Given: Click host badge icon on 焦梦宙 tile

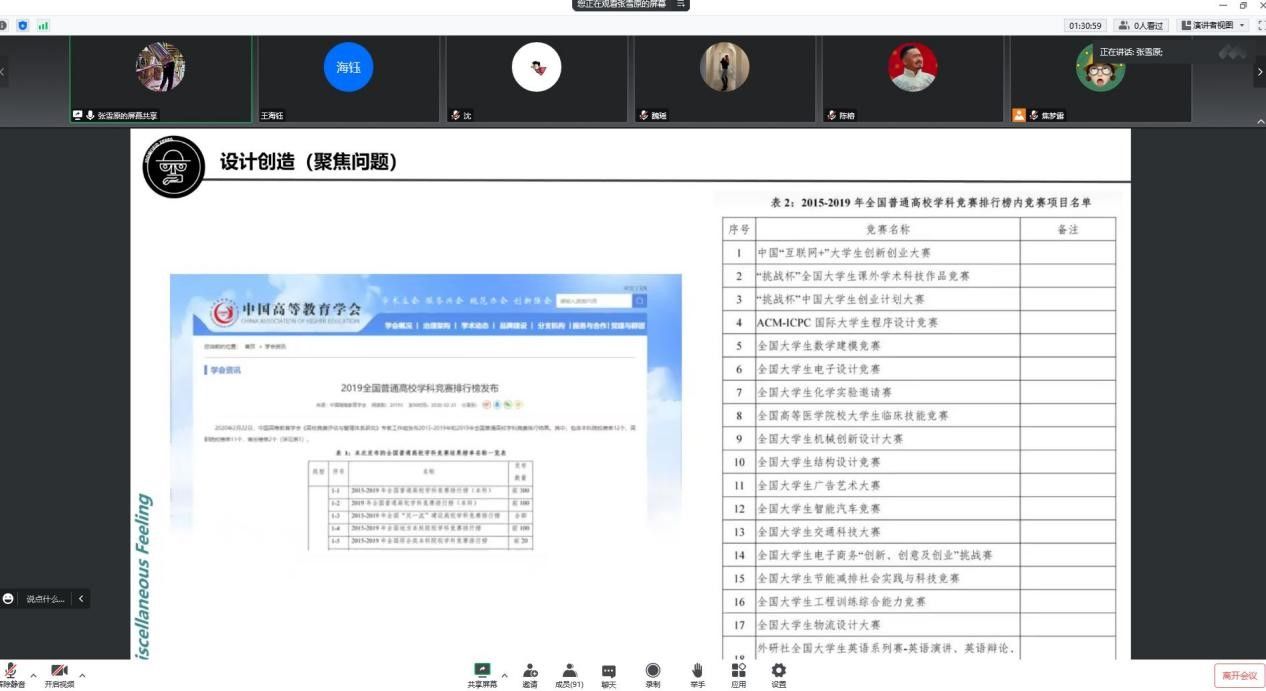Looking at the screenshot, I should (1019, 116).
